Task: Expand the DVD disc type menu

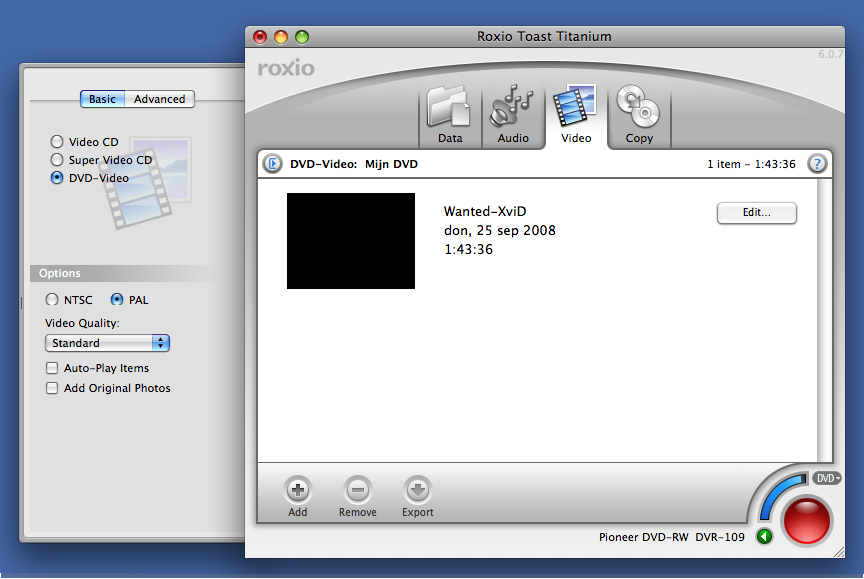Action: tap(826, 478)
